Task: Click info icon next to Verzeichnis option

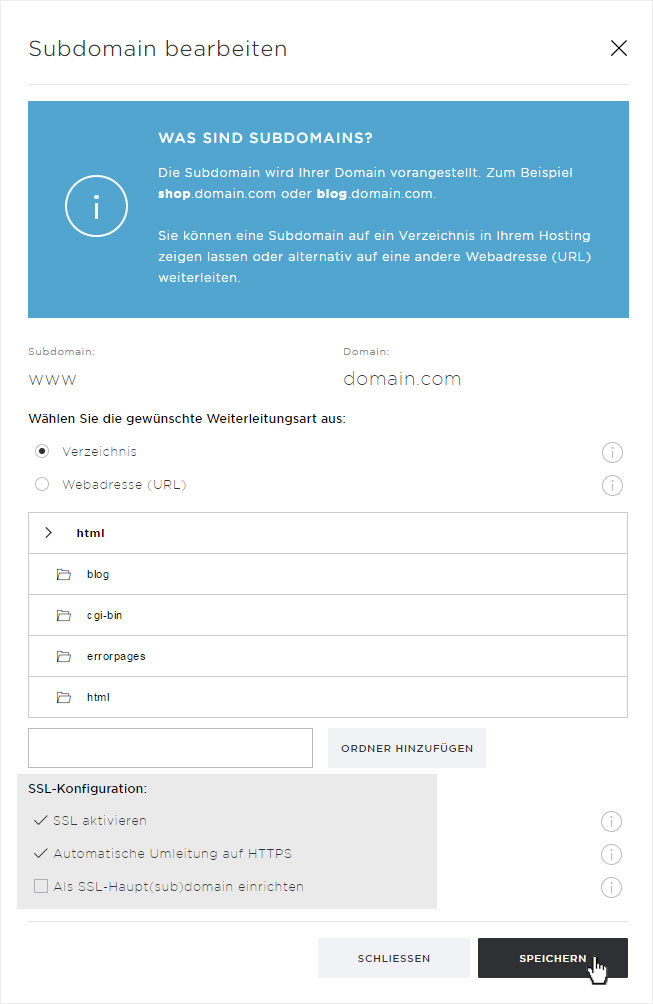Action: [612, 453]
